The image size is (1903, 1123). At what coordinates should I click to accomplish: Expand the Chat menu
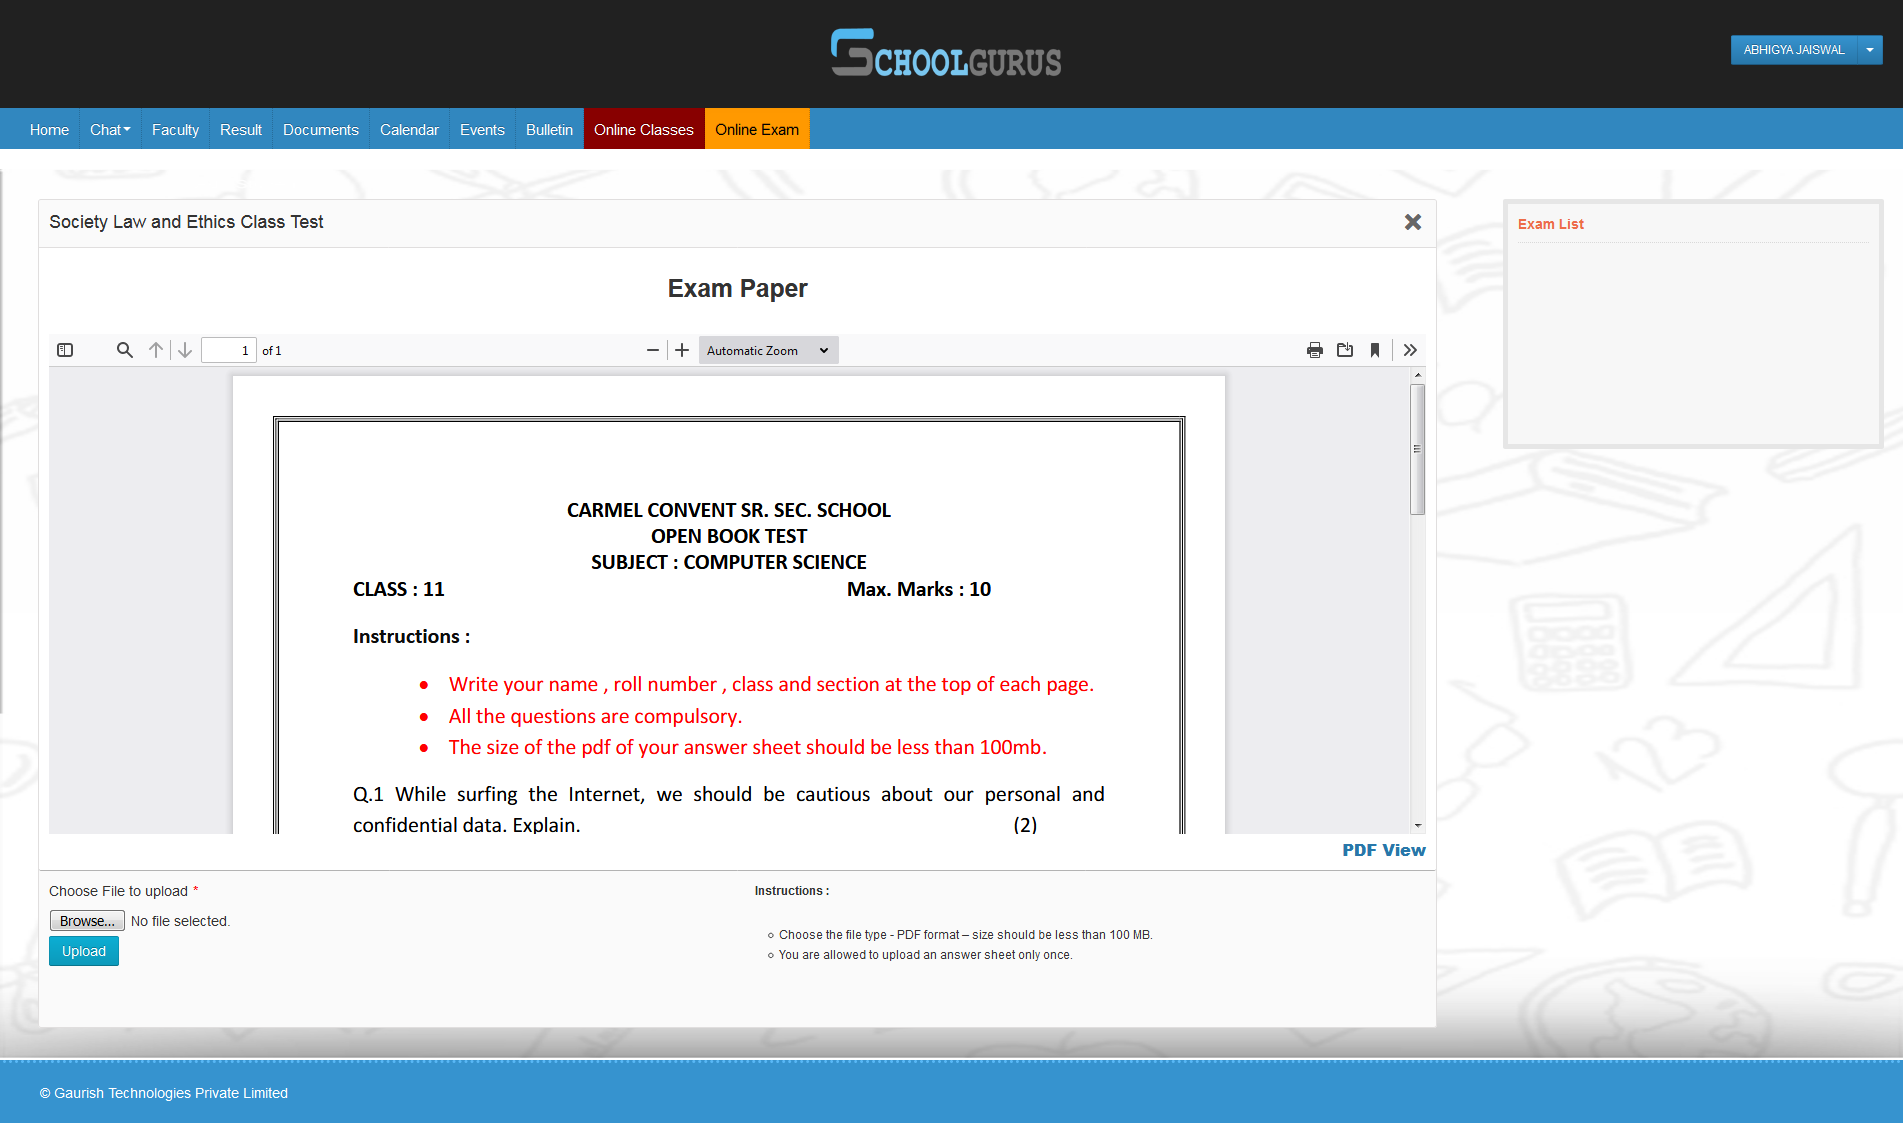tap(110, 130)
